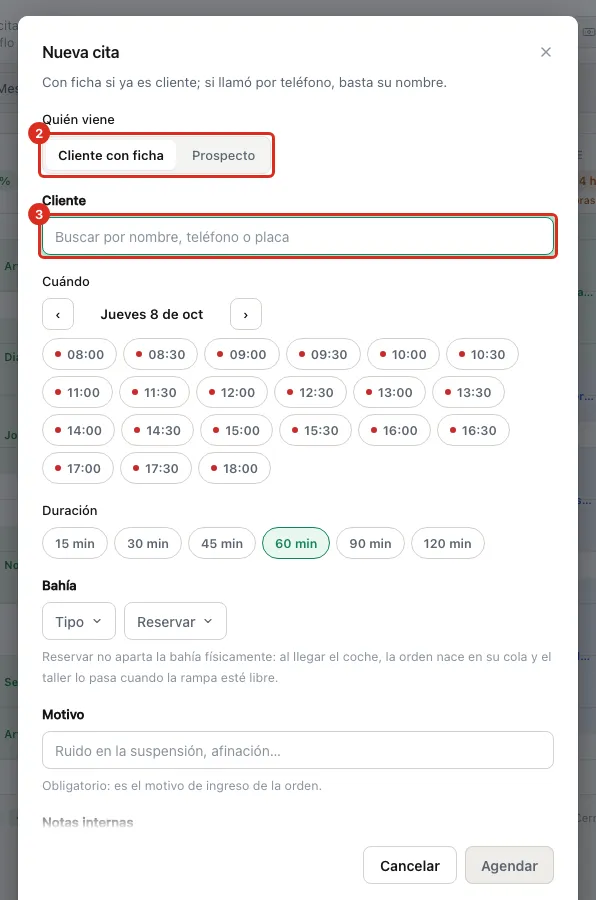
Task: Select the 11:00 time slot
Action: 78,392
